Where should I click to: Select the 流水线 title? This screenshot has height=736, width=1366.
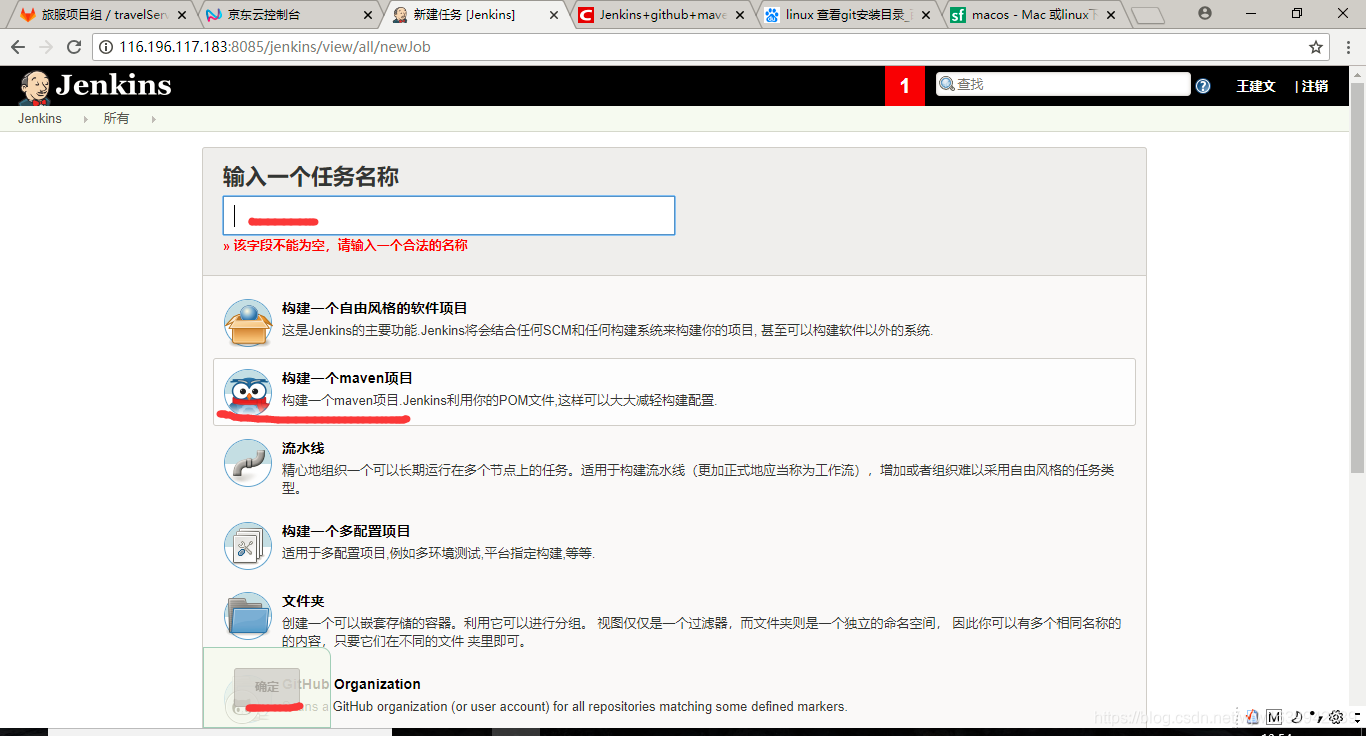tap(303, 448)
